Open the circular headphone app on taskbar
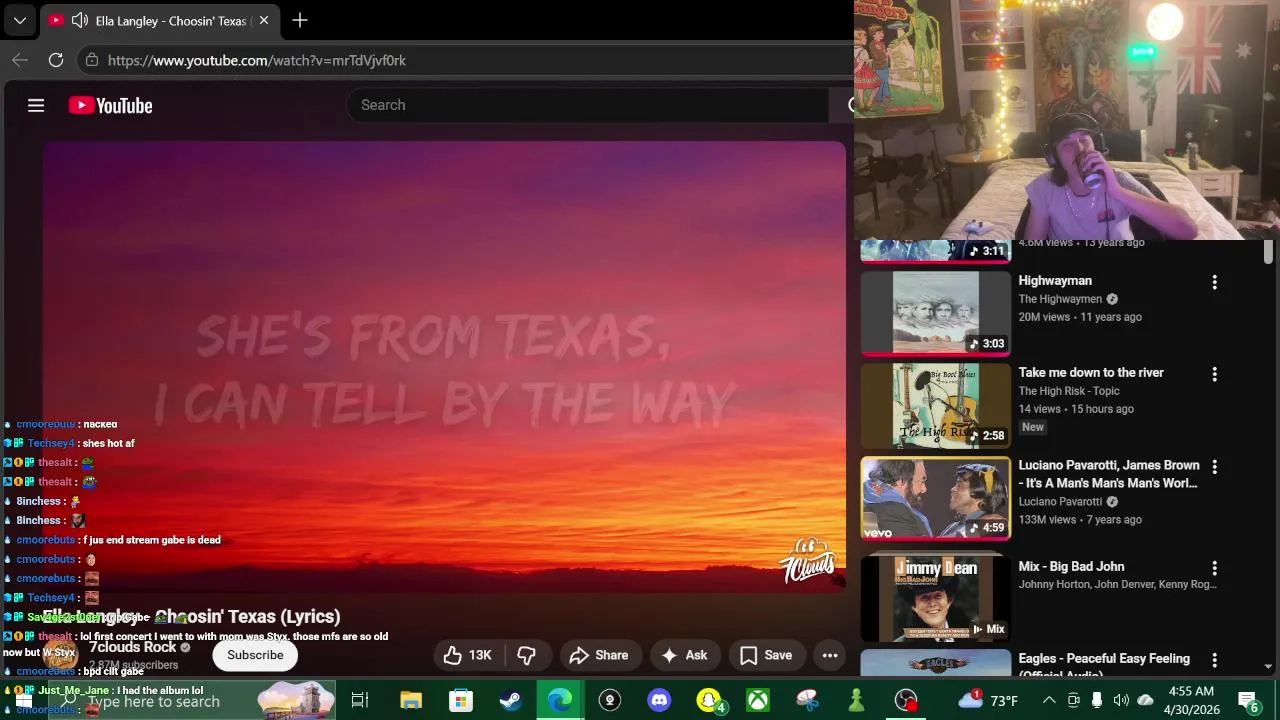The width and height of the screenshot is (1280, 720). [x=610, y=700]
